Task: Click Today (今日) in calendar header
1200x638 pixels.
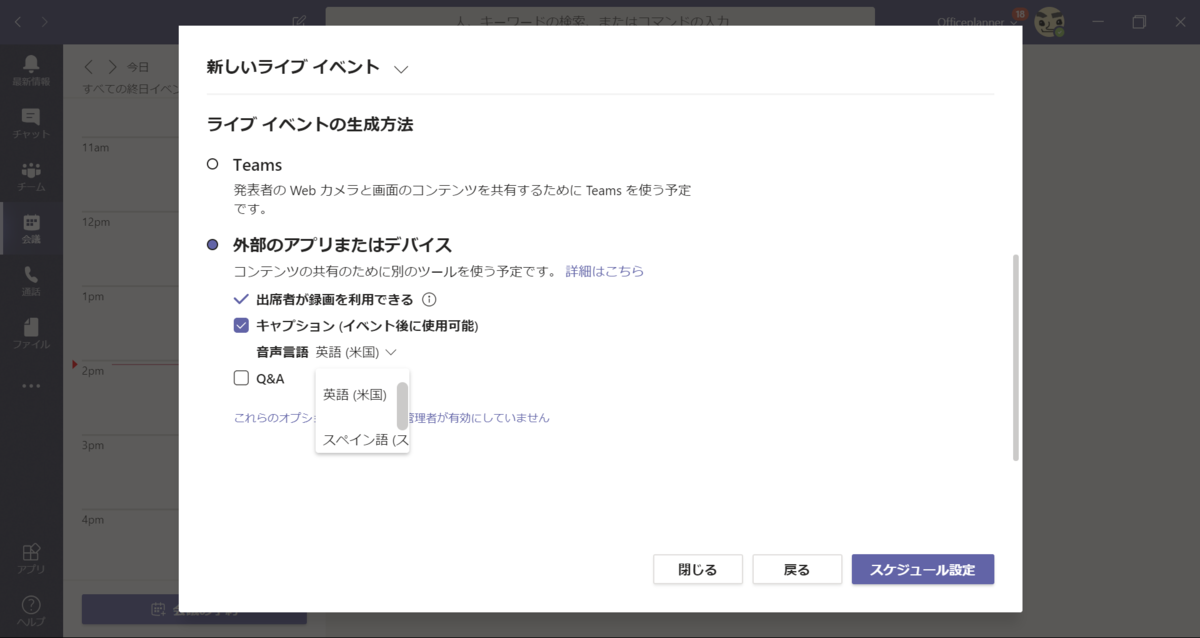Action: point(138,67)
